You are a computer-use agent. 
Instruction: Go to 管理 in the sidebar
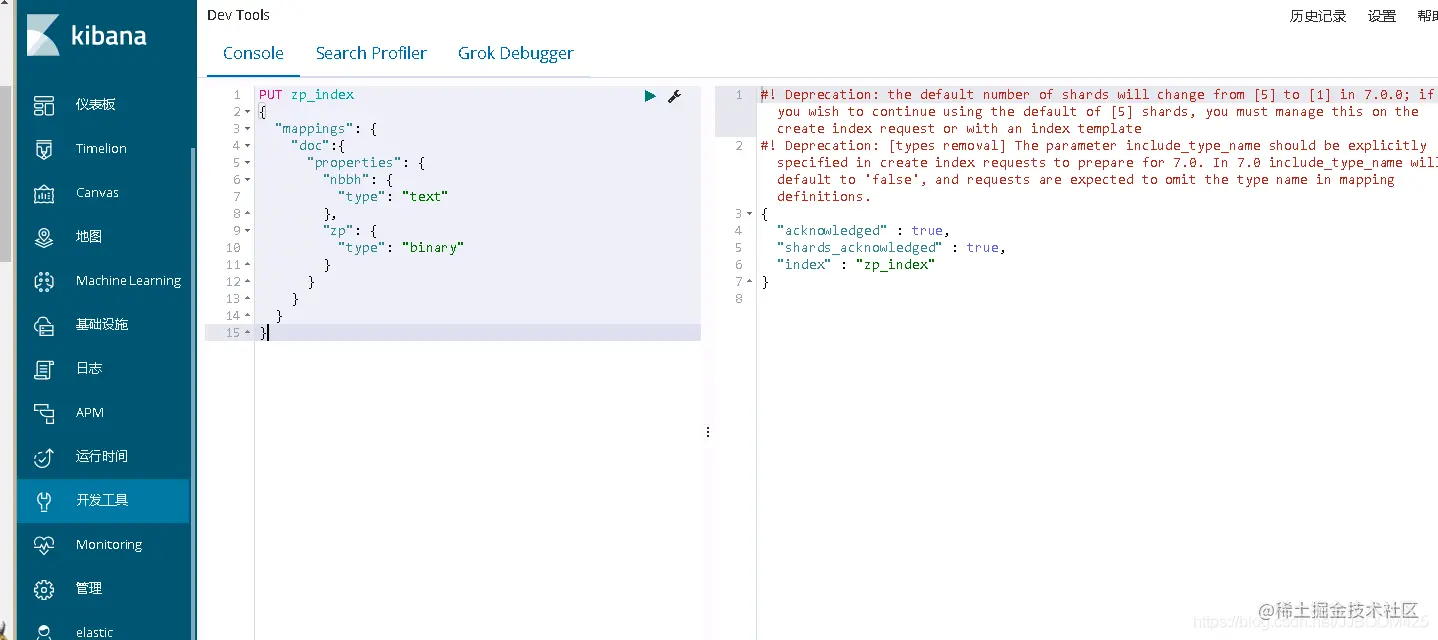click(x=89, y=589)
